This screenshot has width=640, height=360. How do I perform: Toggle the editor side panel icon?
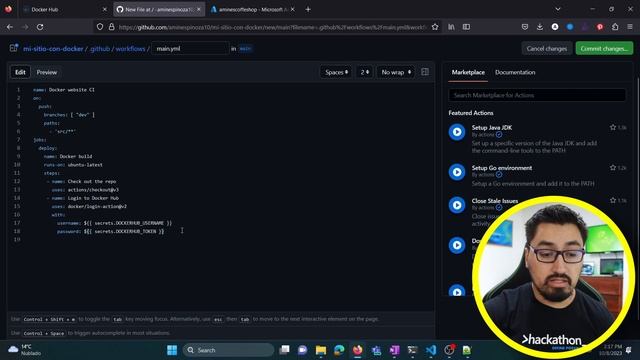click(425, 72)
